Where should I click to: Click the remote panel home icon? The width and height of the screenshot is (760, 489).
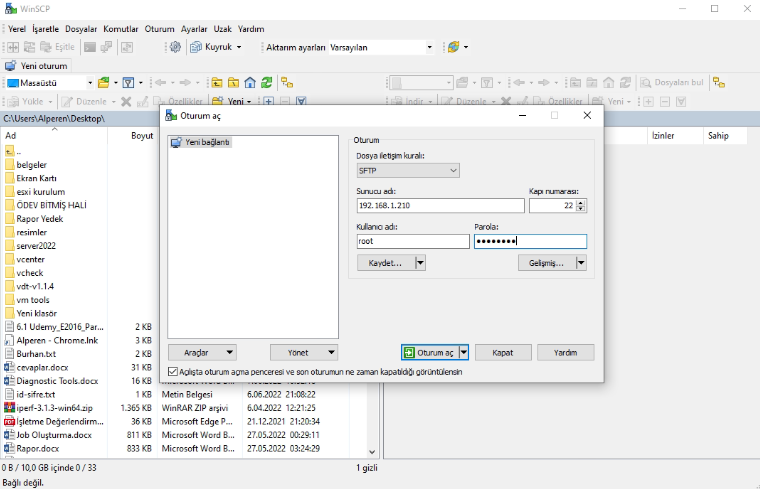(609, 83)
